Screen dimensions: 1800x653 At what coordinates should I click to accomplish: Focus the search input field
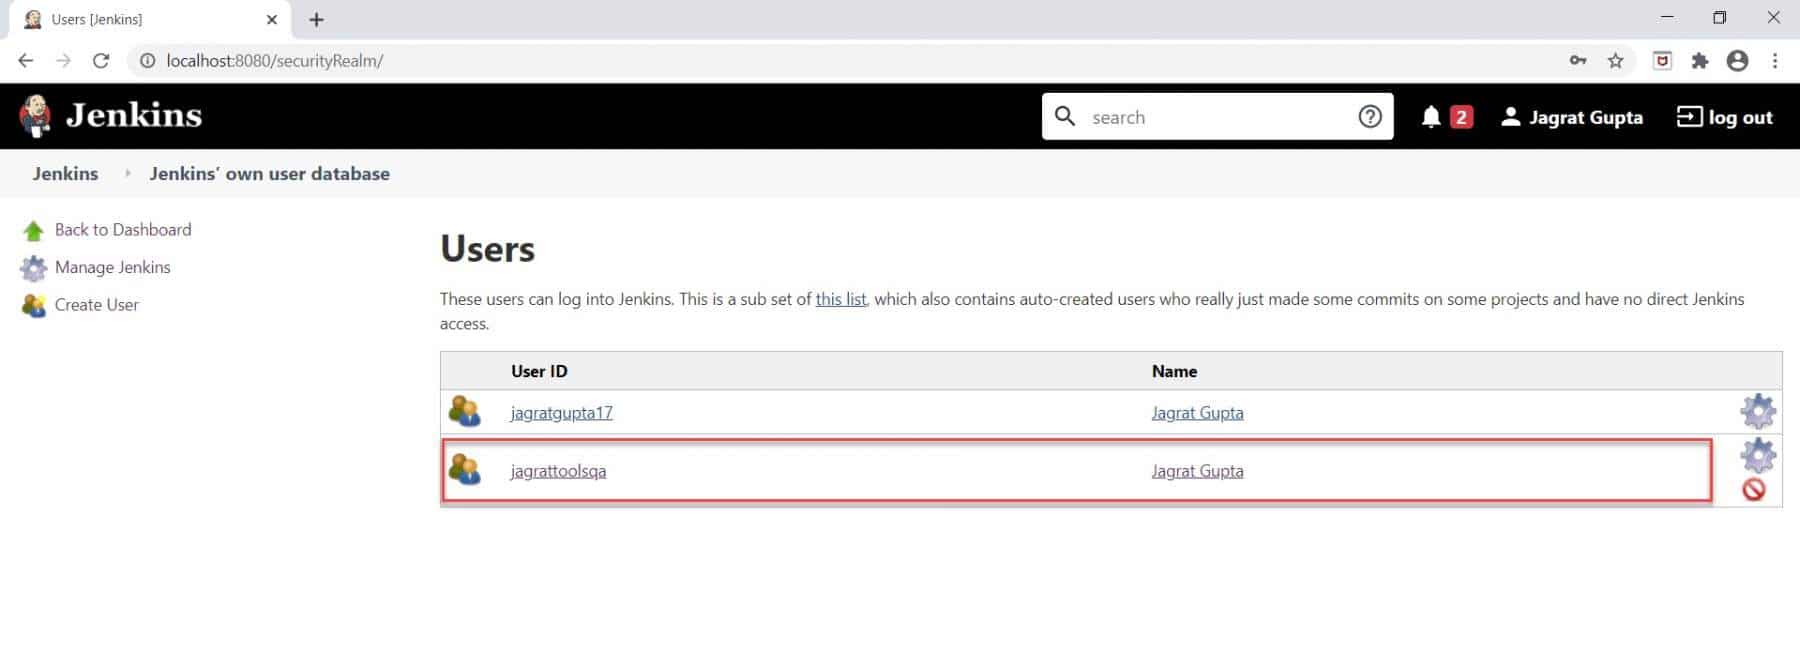click(x=1217, y=117)
